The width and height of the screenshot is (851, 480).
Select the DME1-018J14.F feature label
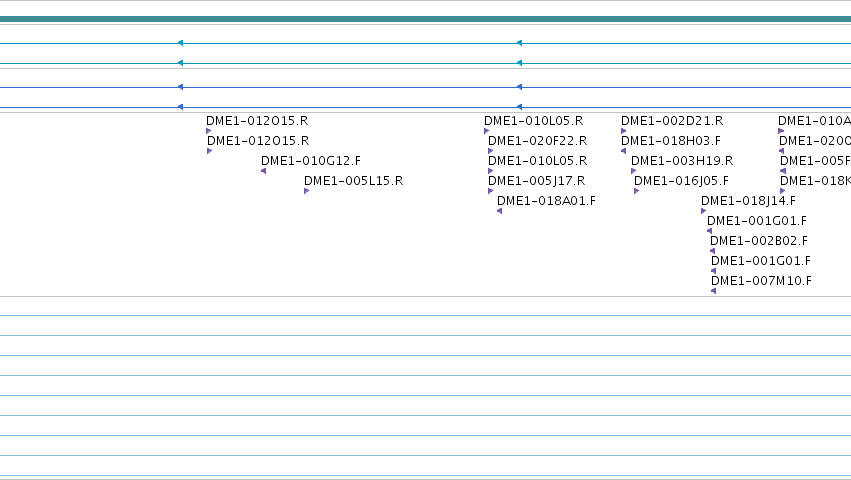click(x=748, y=201)
